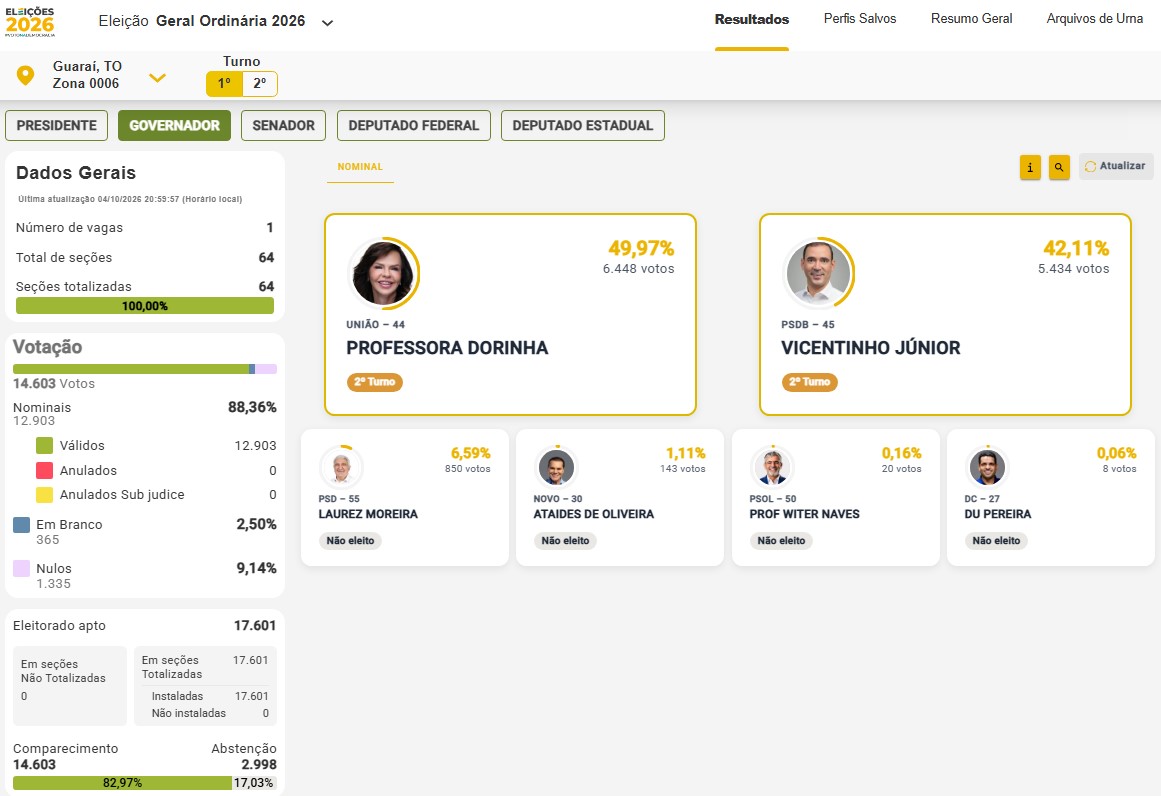Expand the Guaraí, TO zone selector chevron
The width and height of the screenshot is (1161, 796).
pos(158,77)
